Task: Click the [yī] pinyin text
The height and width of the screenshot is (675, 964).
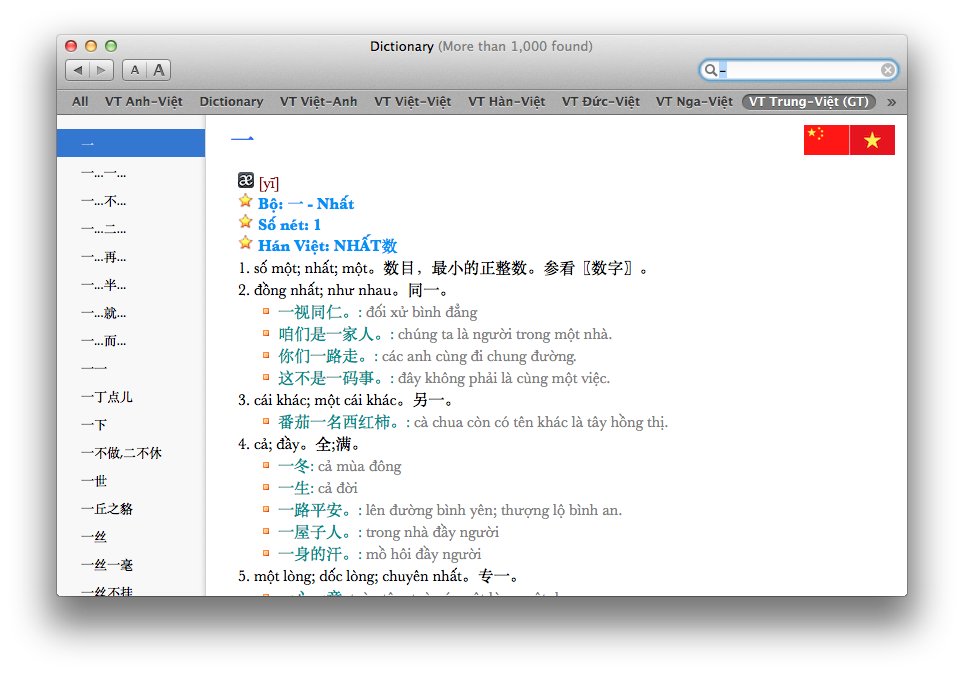Action: point(269,183)
